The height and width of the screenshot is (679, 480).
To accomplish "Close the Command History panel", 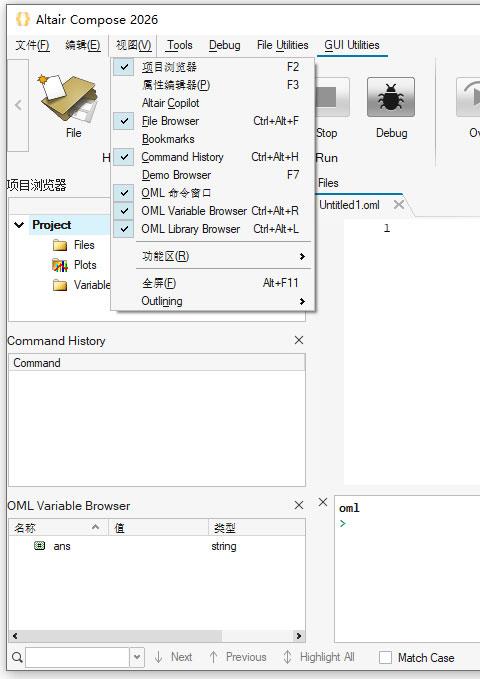I will pos(299,340).
